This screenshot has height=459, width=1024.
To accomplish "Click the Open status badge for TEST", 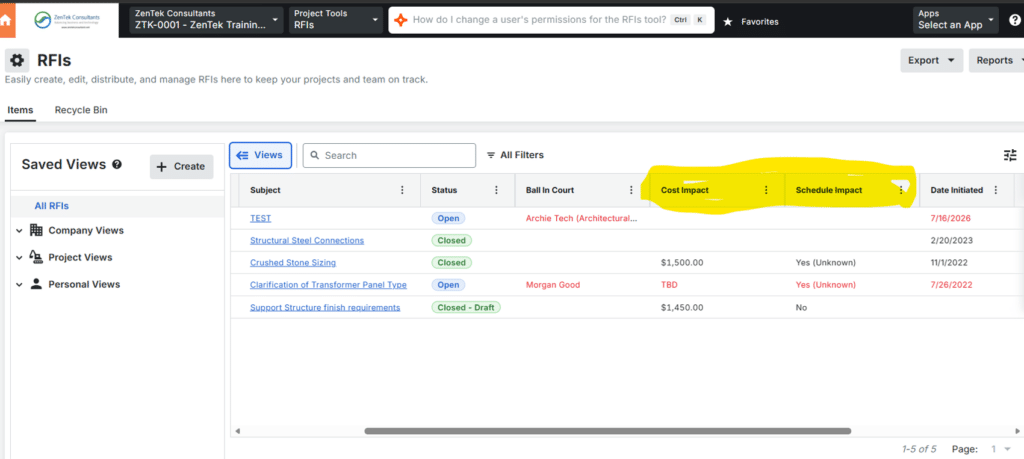I will [448, 218].
